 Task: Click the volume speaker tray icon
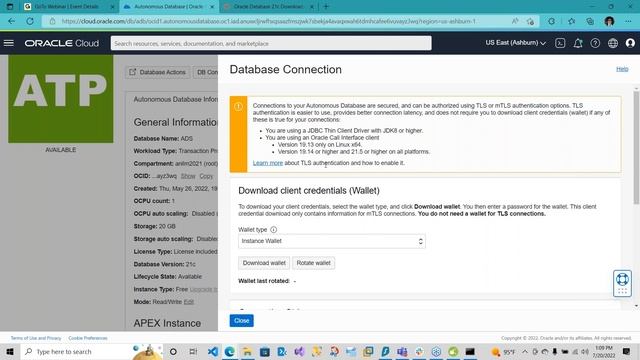[x=585, y=351]
